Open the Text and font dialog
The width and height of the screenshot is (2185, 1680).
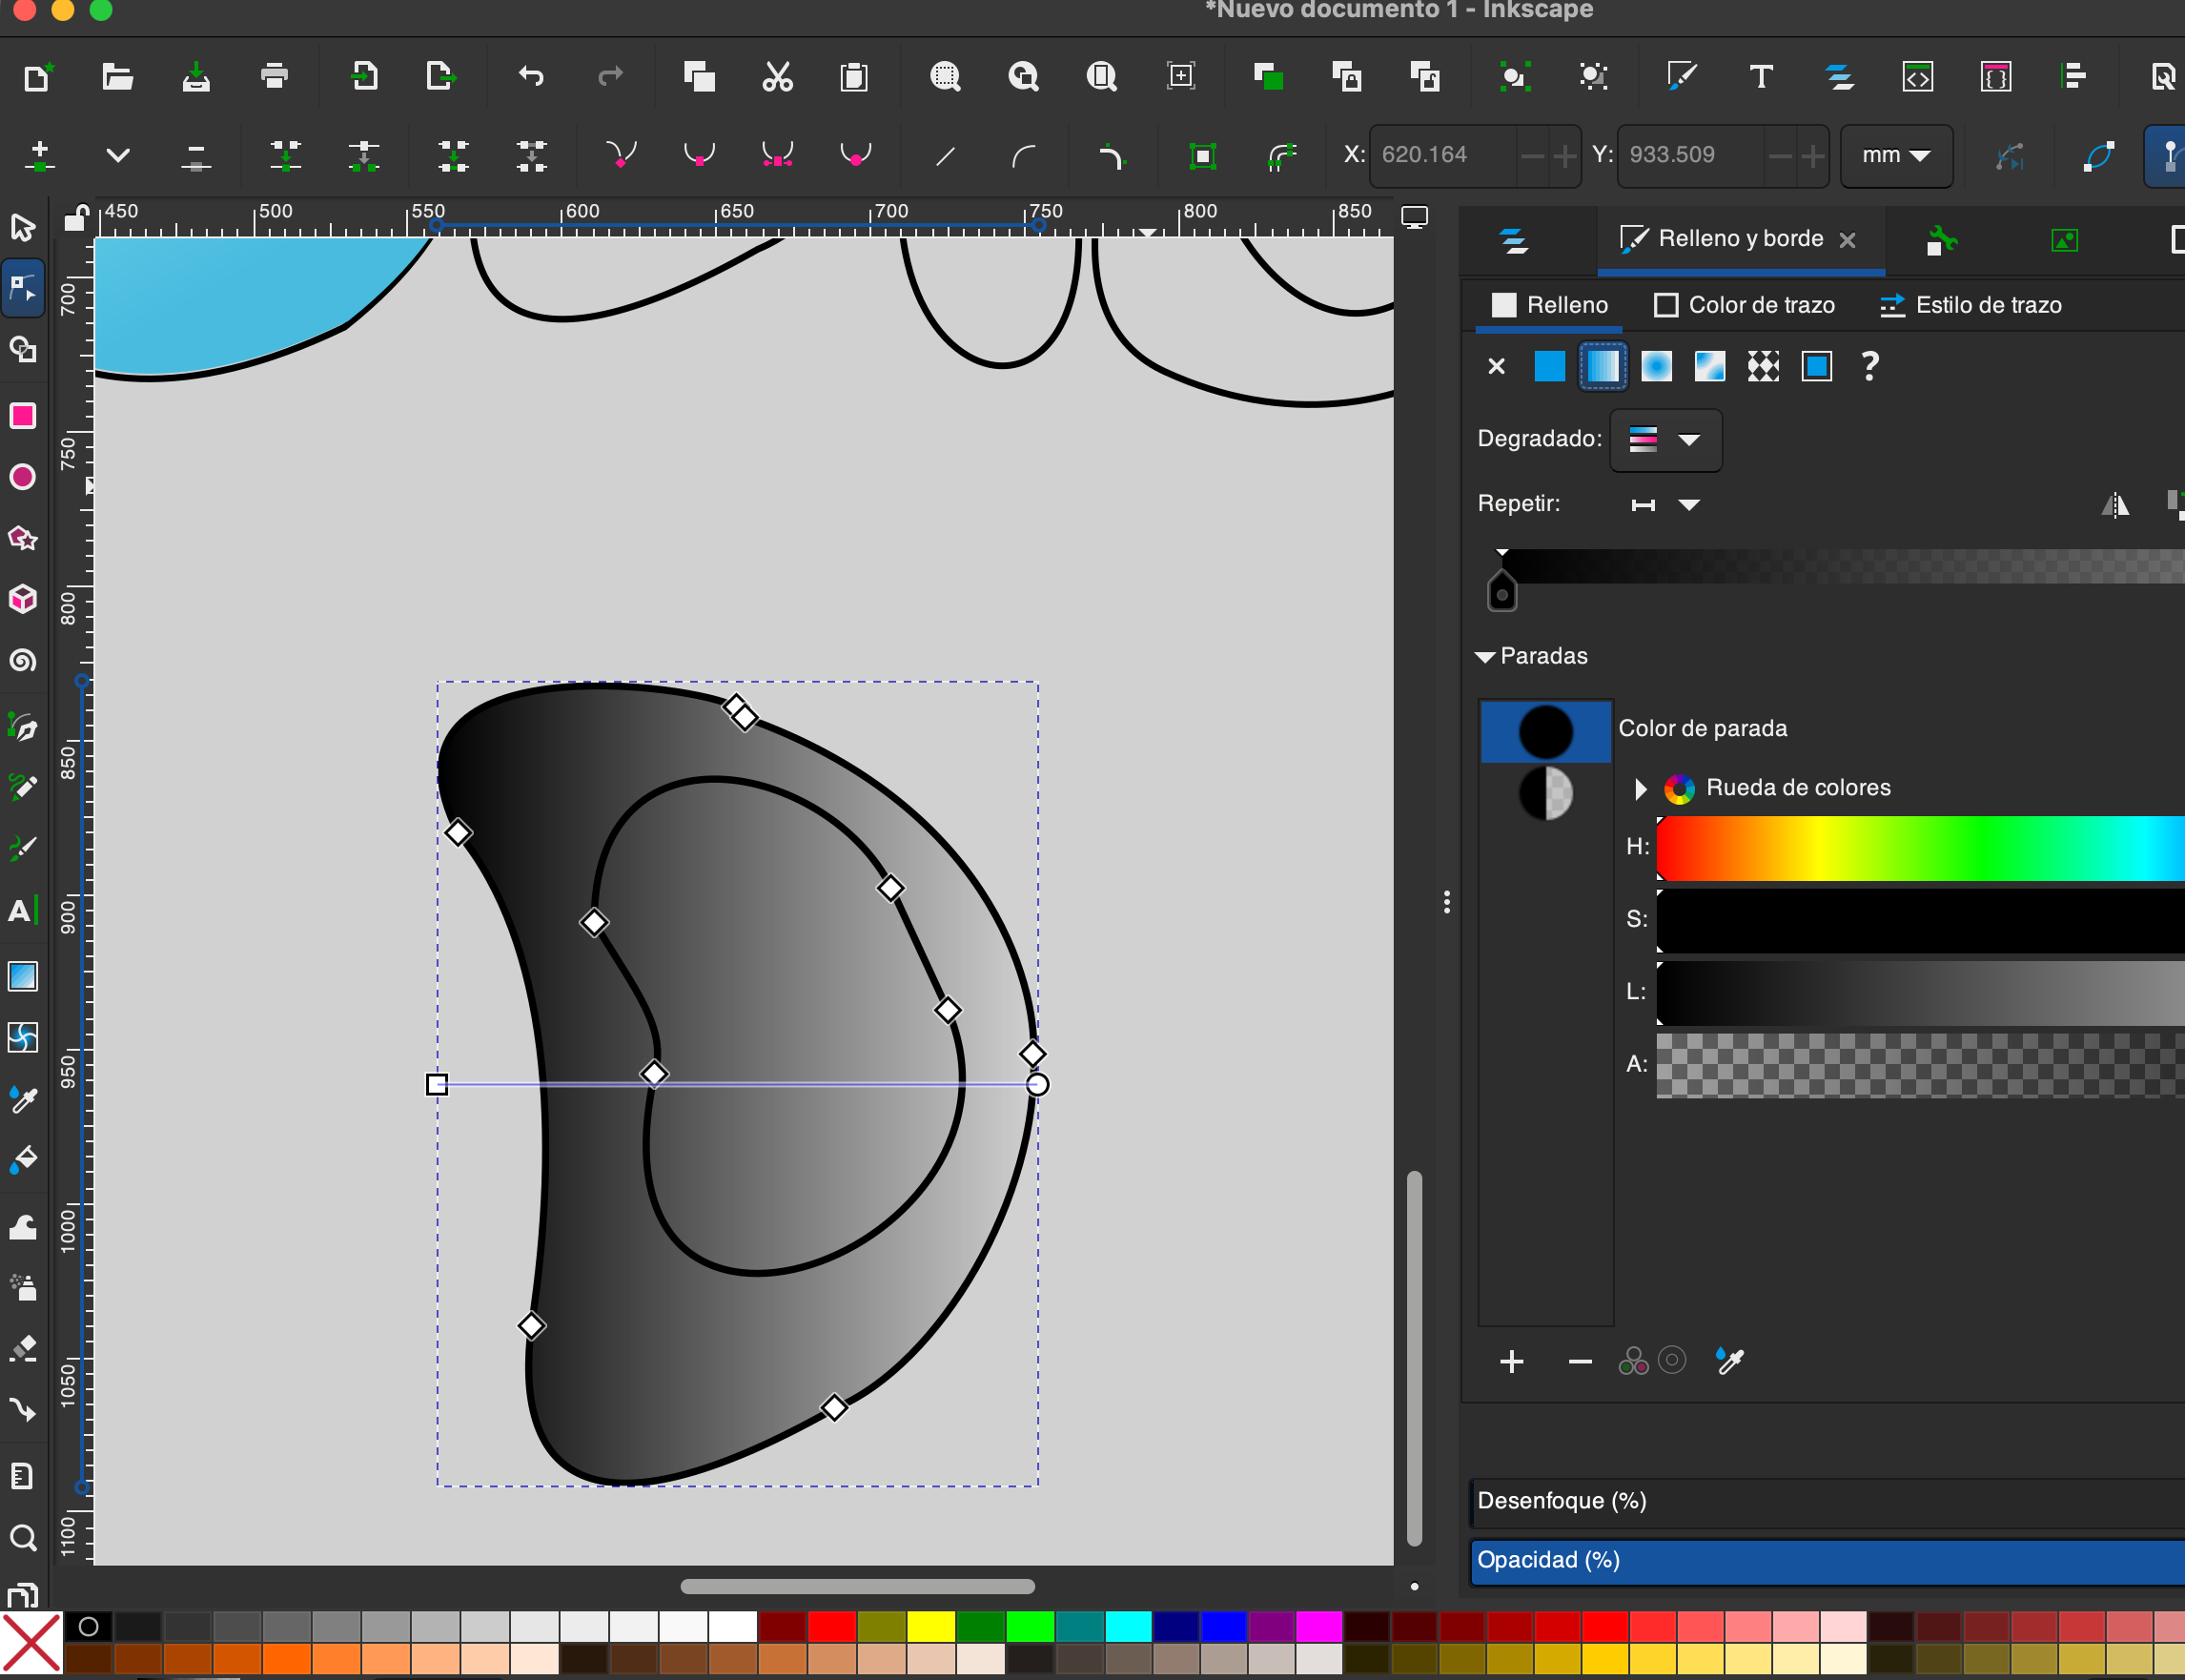point(1761,76)
